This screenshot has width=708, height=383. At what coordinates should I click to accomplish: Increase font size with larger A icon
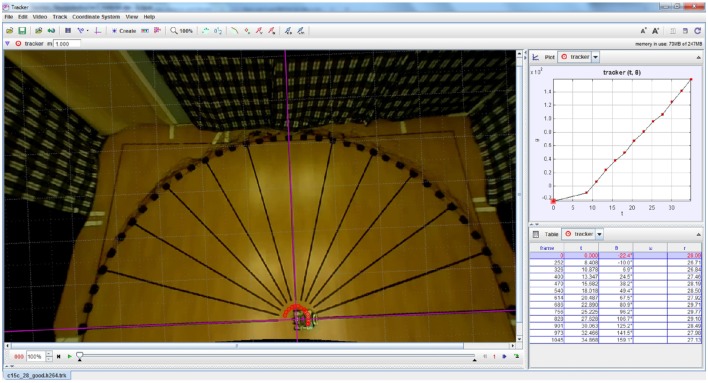(656, 31)
